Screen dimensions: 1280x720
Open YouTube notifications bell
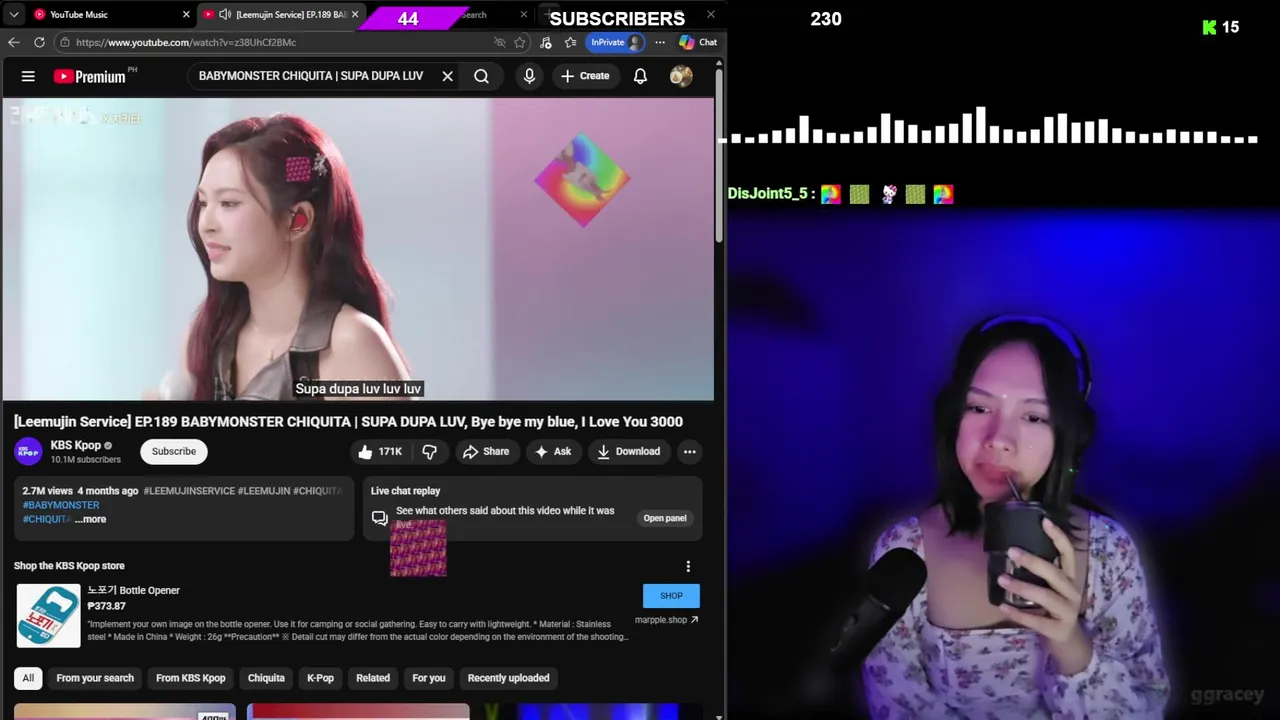point(640,76)
